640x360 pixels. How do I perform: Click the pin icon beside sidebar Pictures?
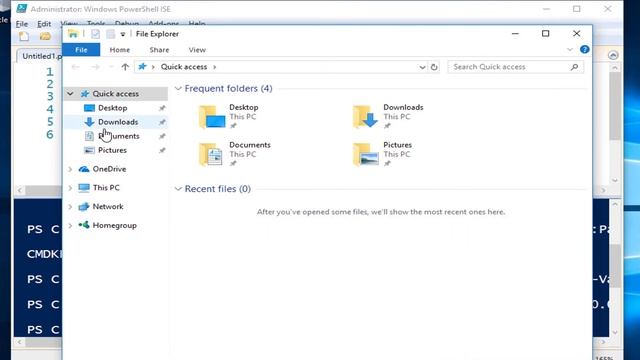pos(162,150)
